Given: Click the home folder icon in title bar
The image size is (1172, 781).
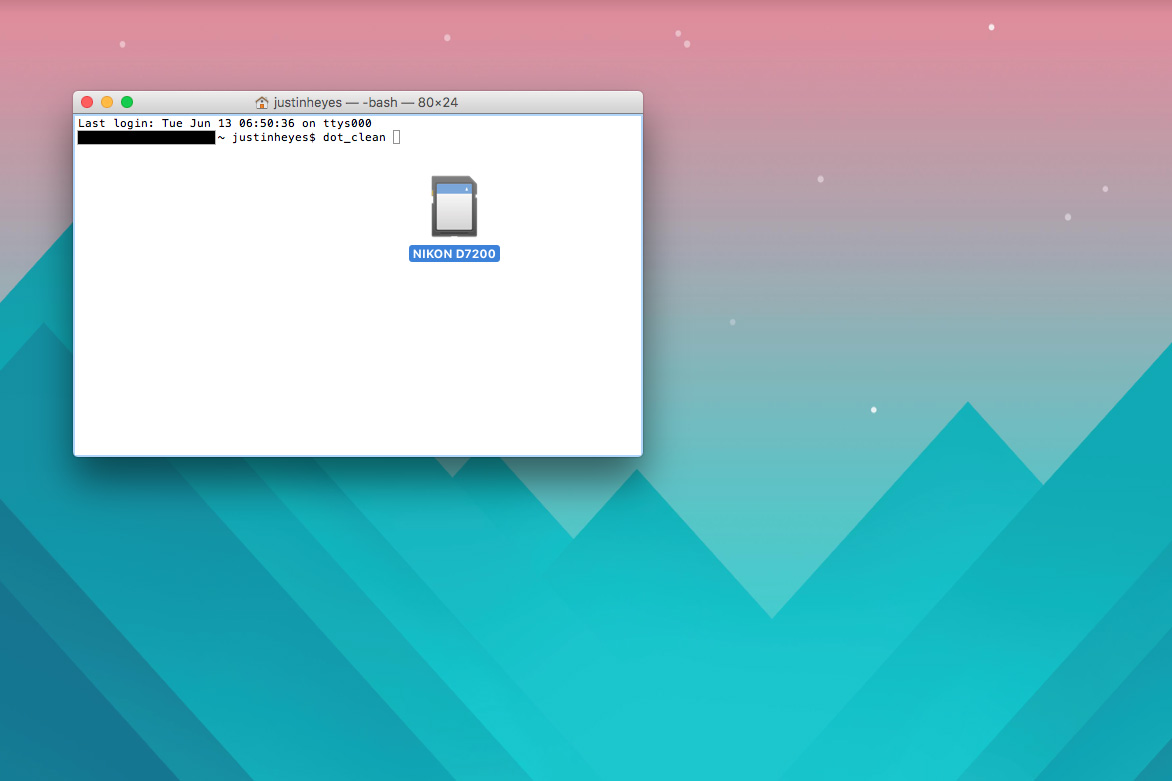Looking at the screenshot, I should (262, 102).
